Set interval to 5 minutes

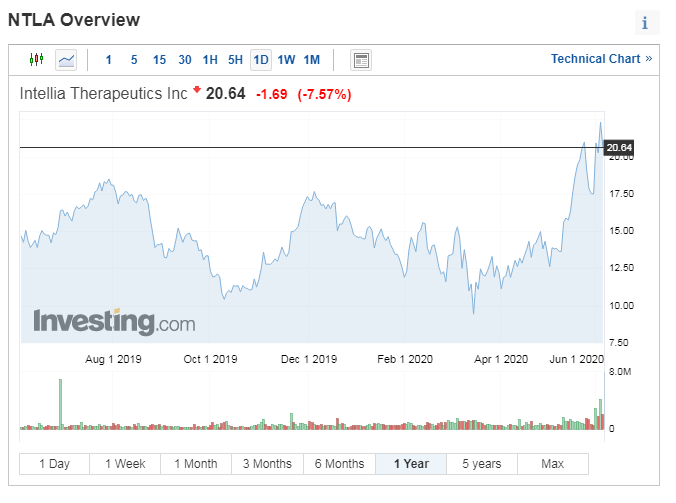[x=134, y=59]
